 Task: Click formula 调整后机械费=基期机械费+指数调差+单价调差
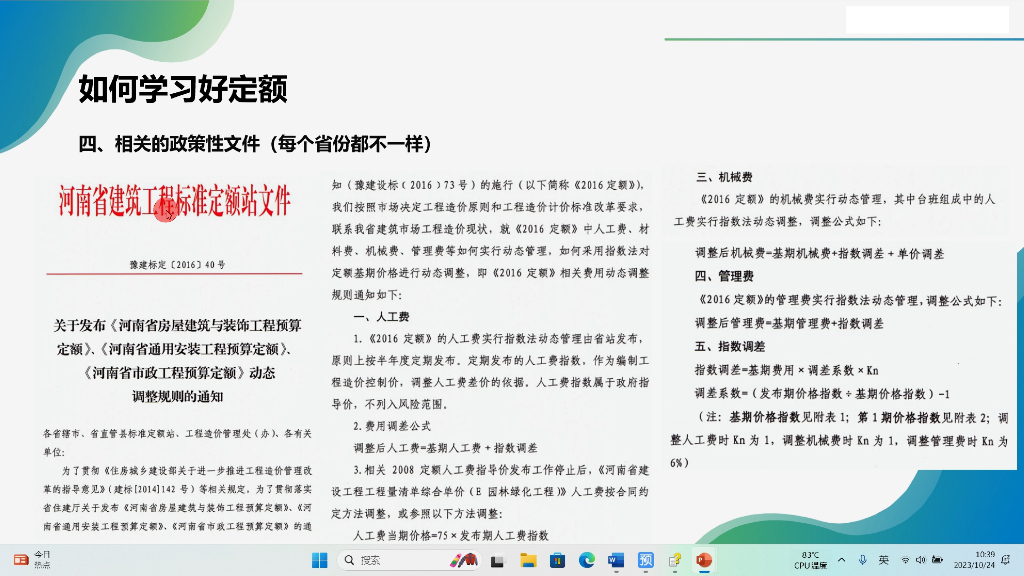click(x=820, y=254)
